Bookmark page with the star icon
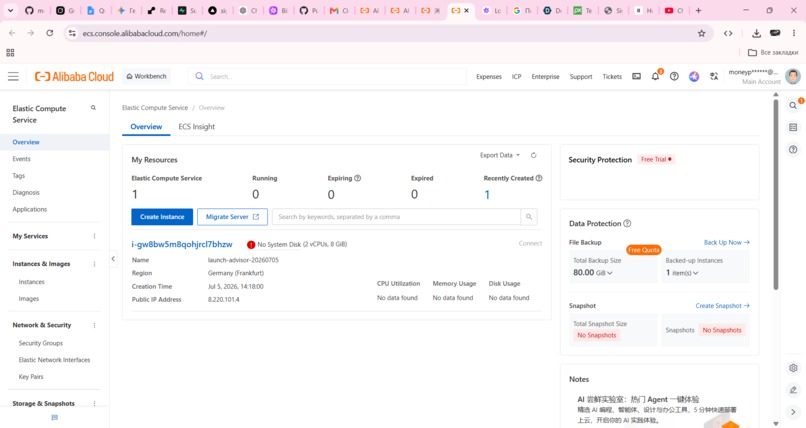 pyautogui.click(x=702, y=33)
